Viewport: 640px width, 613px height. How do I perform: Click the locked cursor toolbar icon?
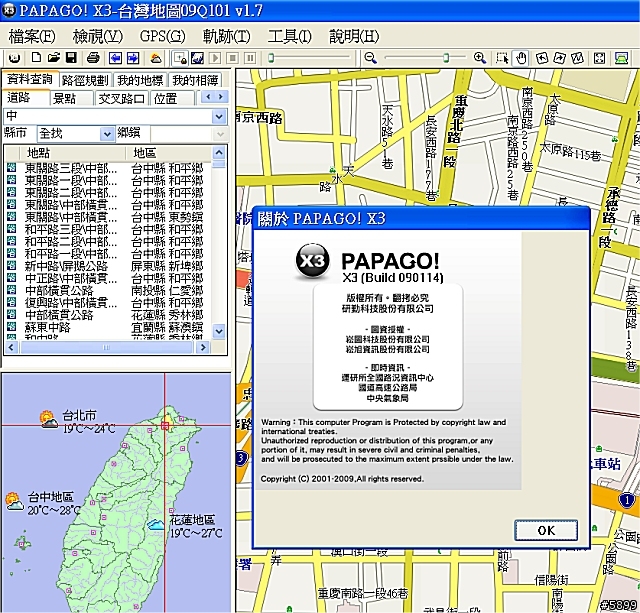pyautogui.click(x=180, y=58)
